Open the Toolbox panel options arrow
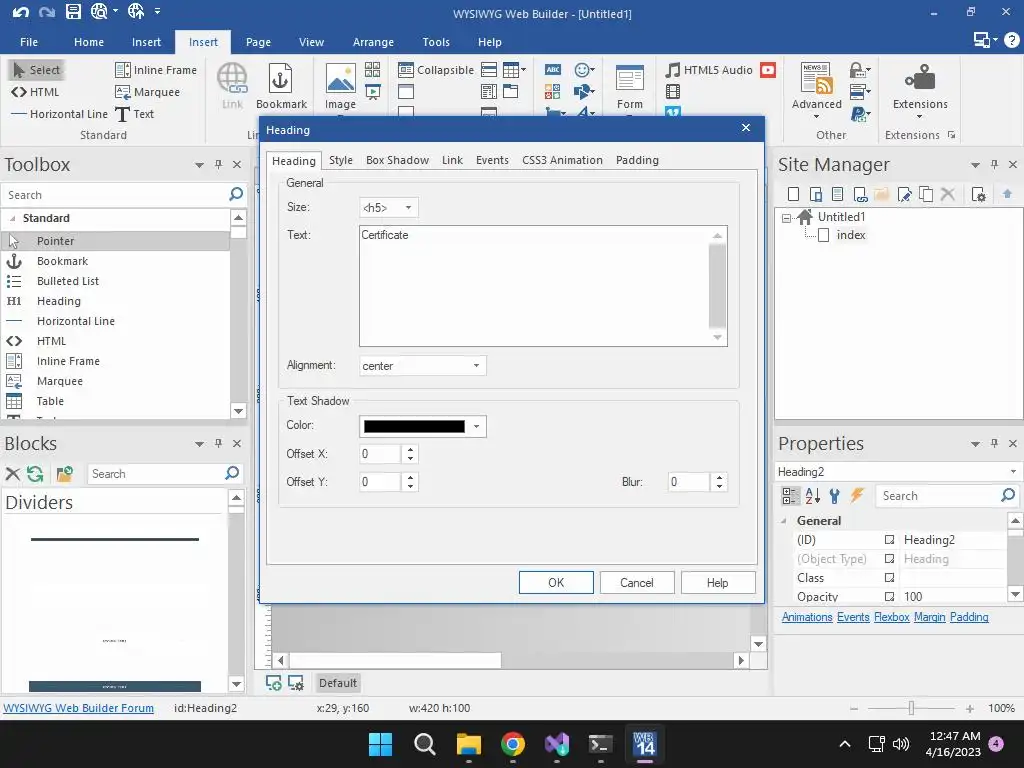The height and width of the screenshot is (768, 1024). point(199,165)
